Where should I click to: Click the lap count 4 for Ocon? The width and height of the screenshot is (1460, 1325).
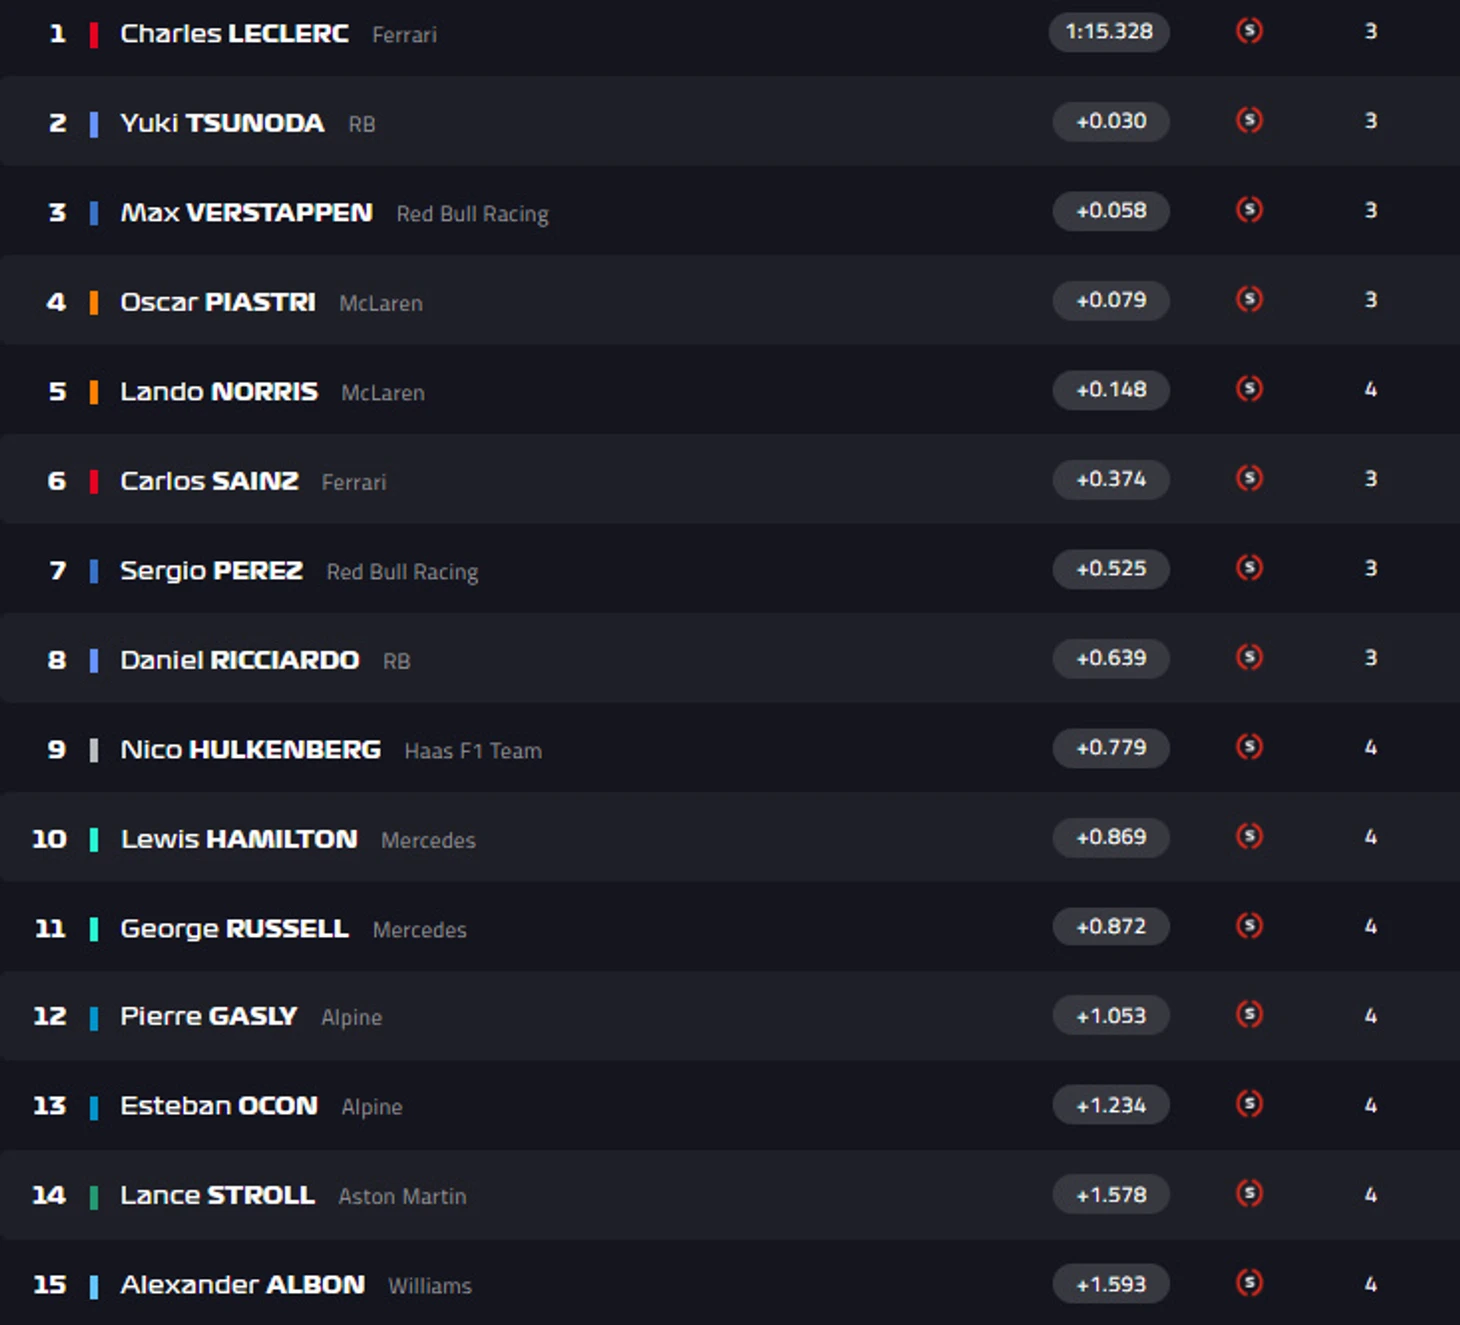[1371, 1105]
